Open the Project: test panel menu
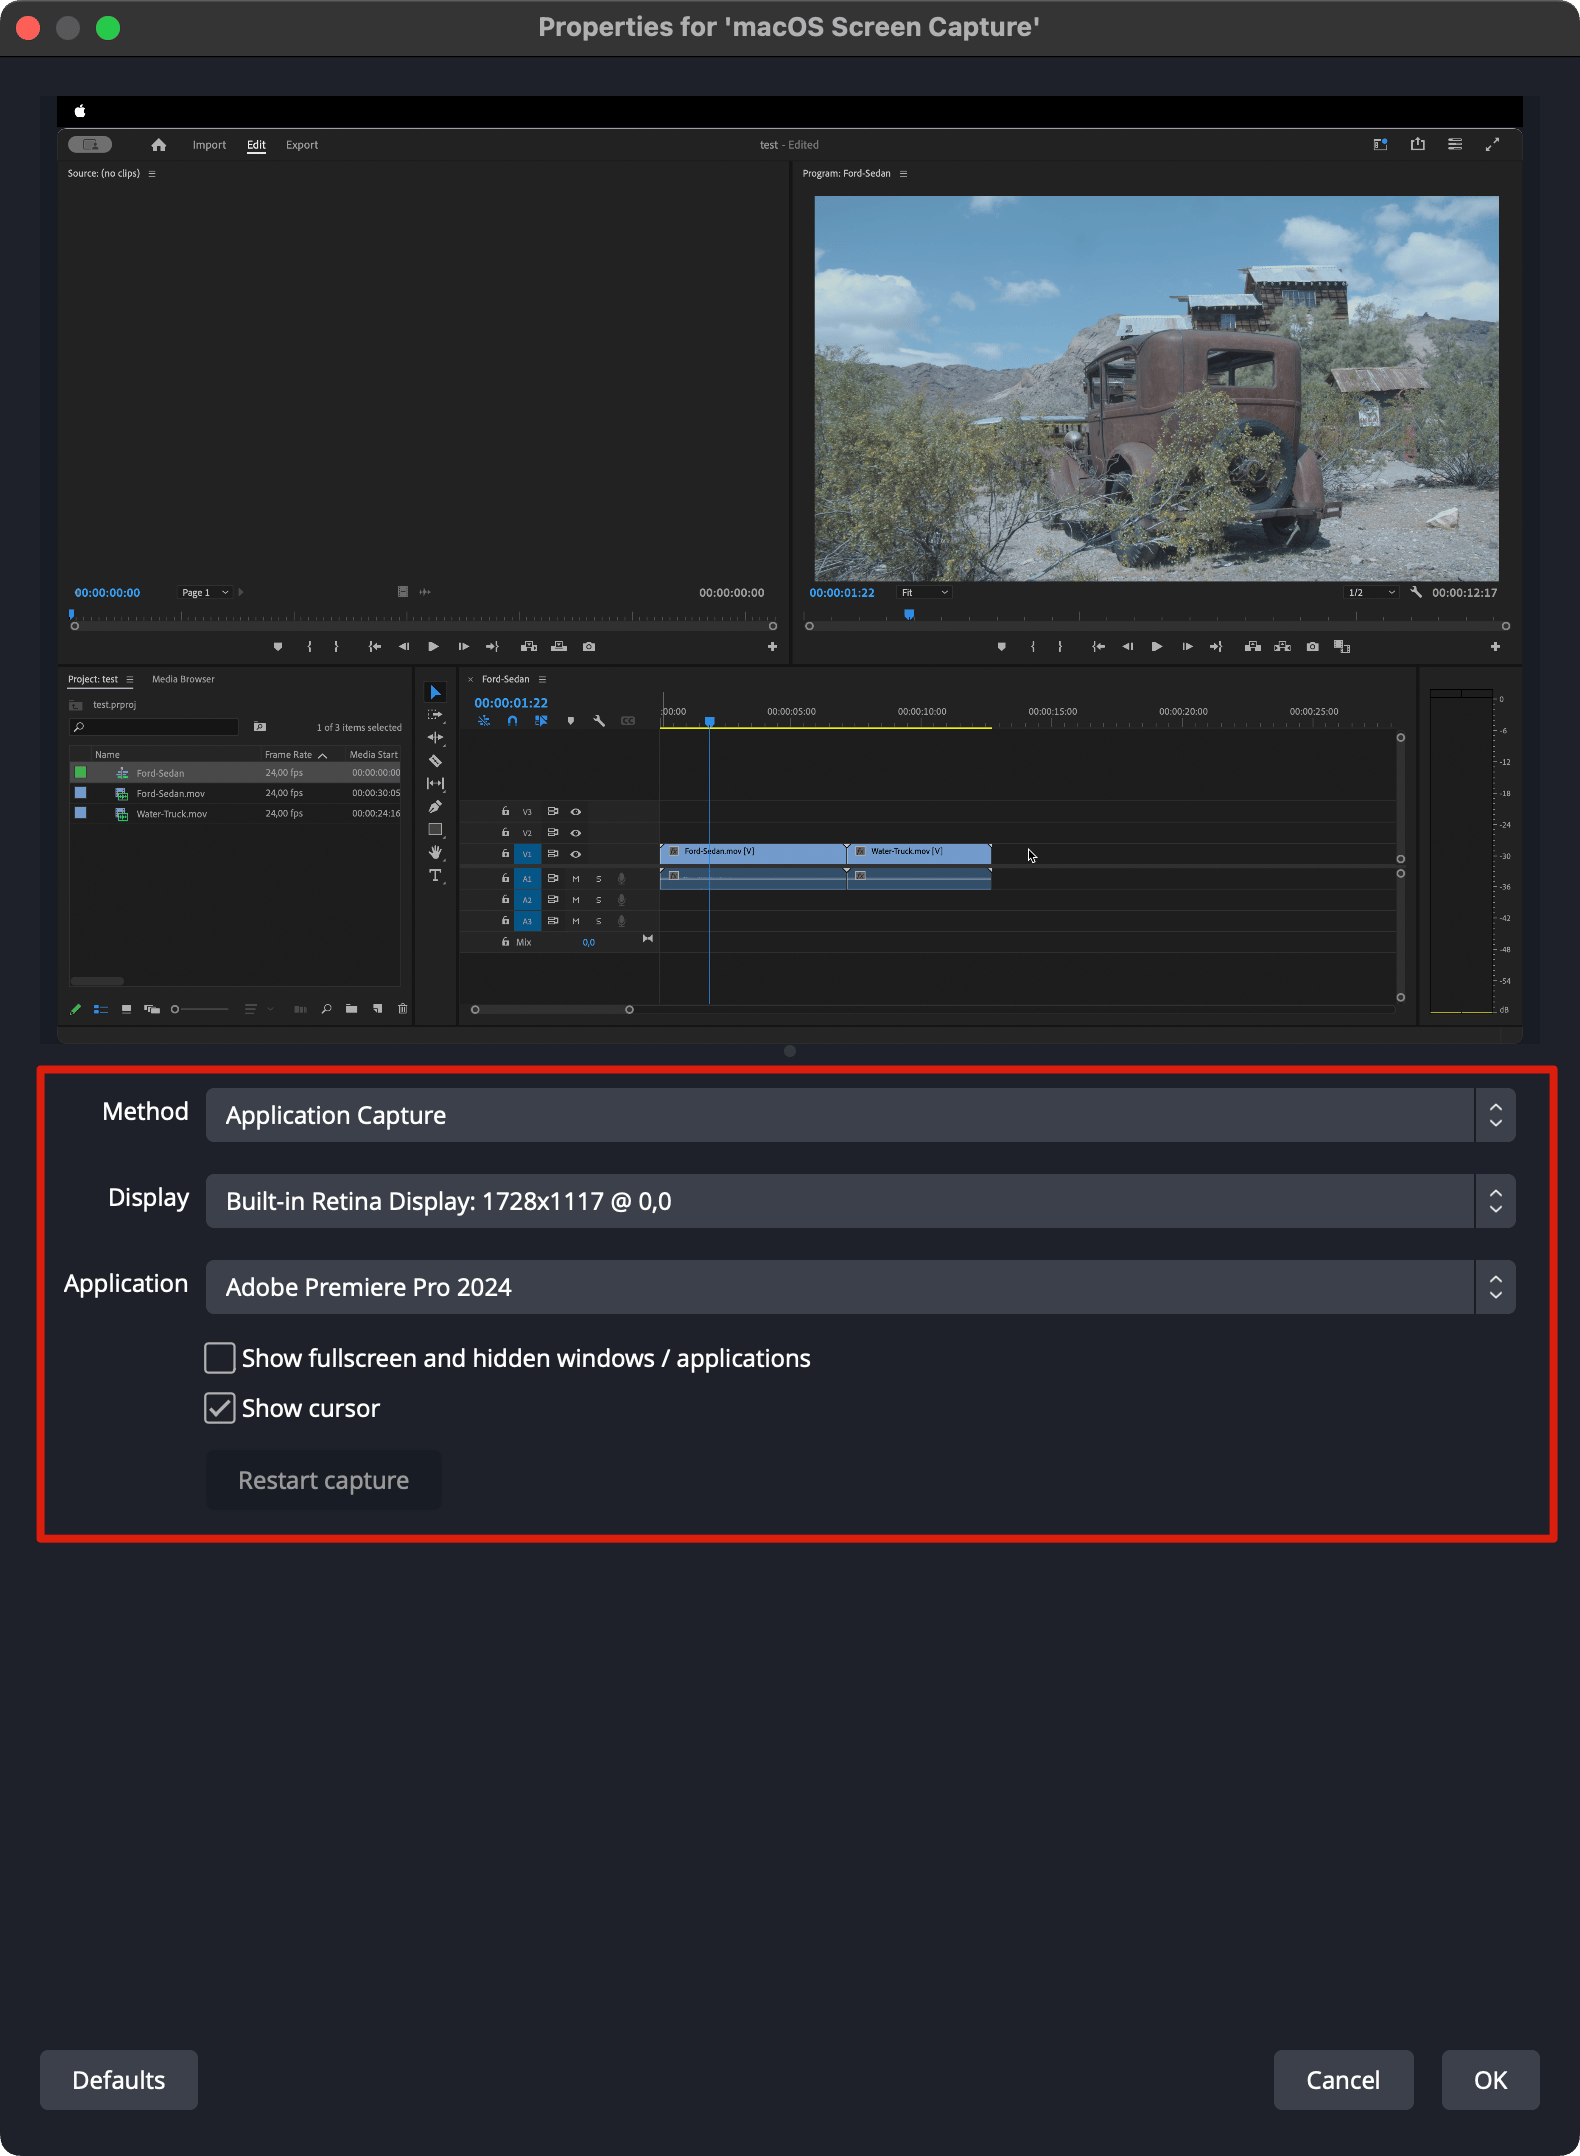 [129, 680]
